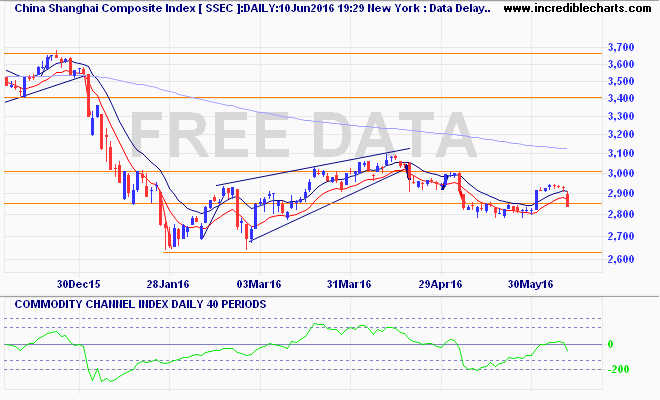This screenshot has width=660, height=400.
Task: Click the '[ SSEC ]' ticker symbol in title
Action: [218, 8]
